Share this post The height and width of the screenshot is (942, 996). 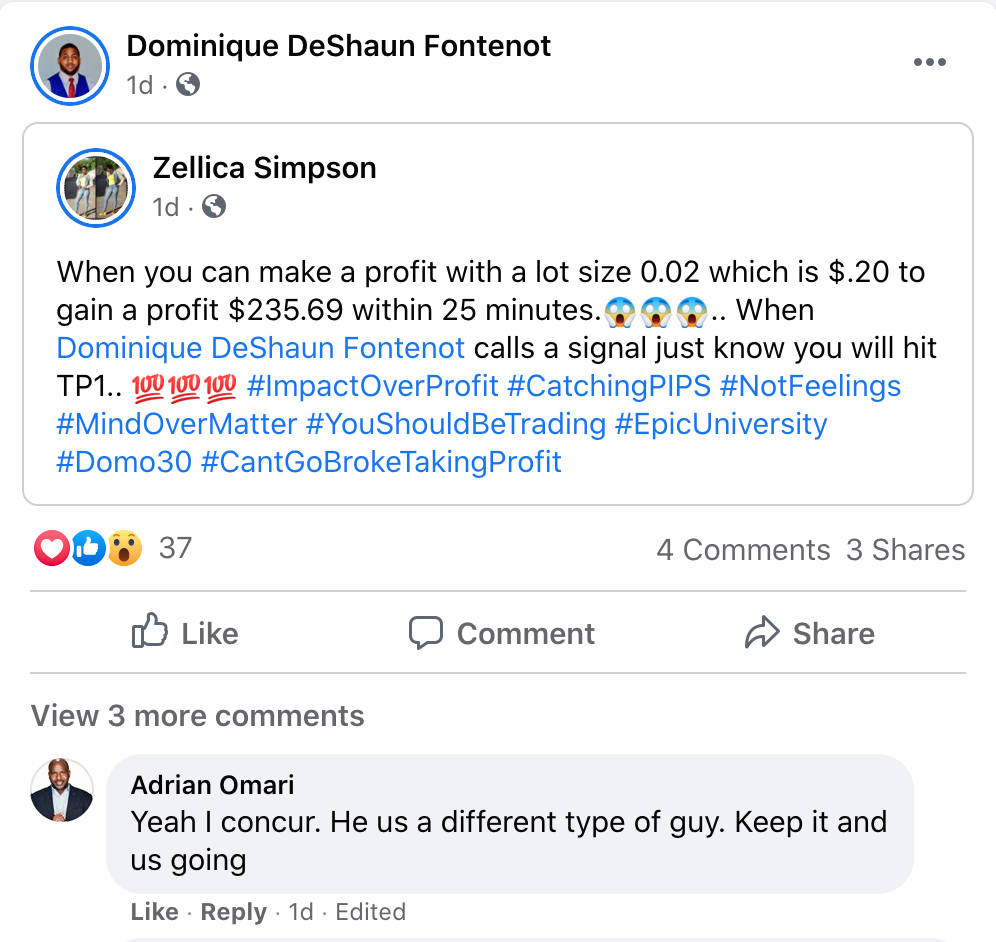tap(809, 633)
